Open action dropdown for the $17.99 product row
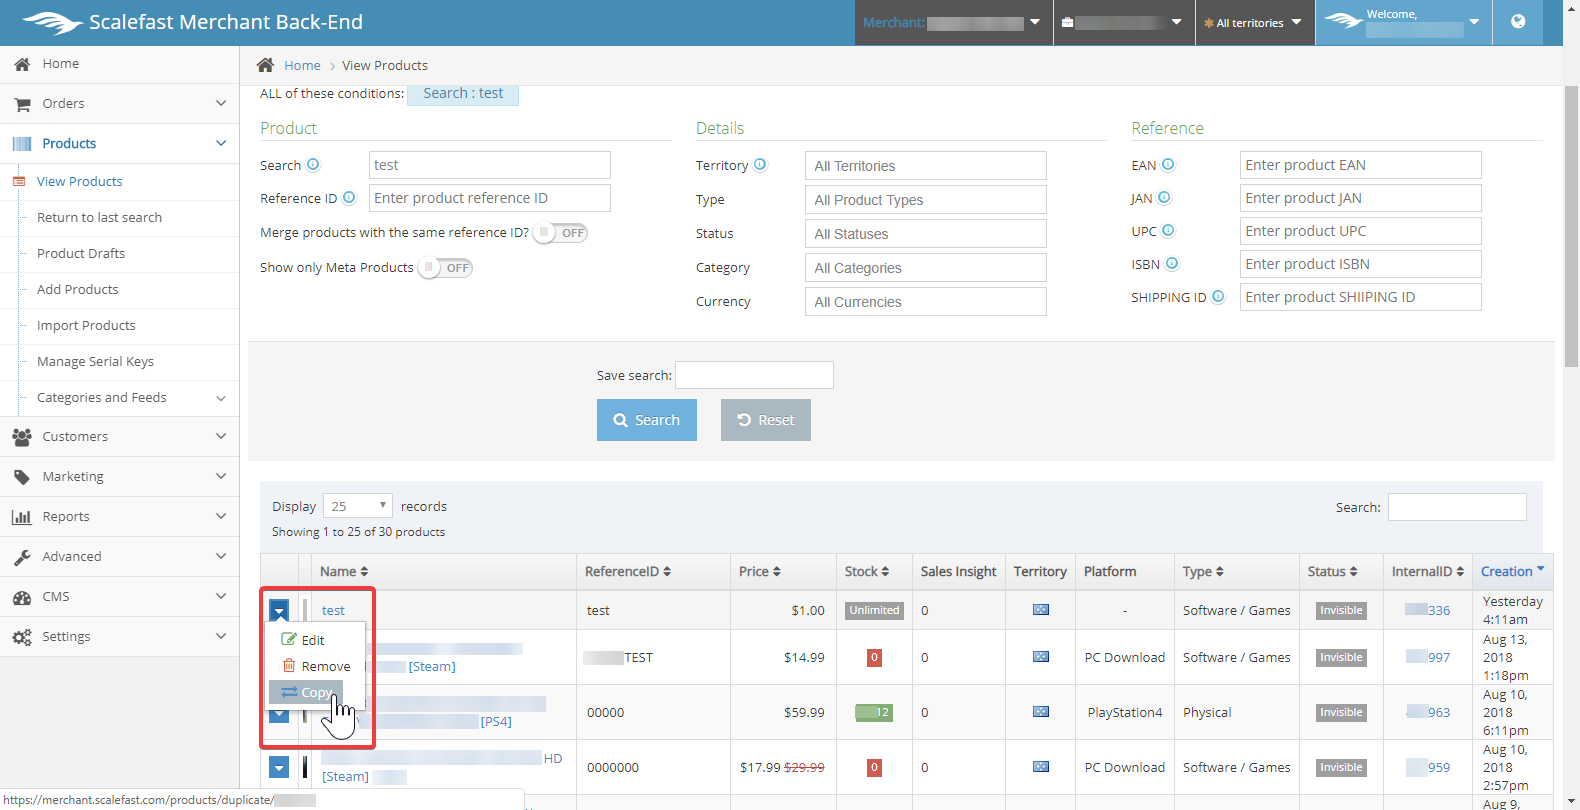The image size is (1580, 810). [x=279, y=767]
